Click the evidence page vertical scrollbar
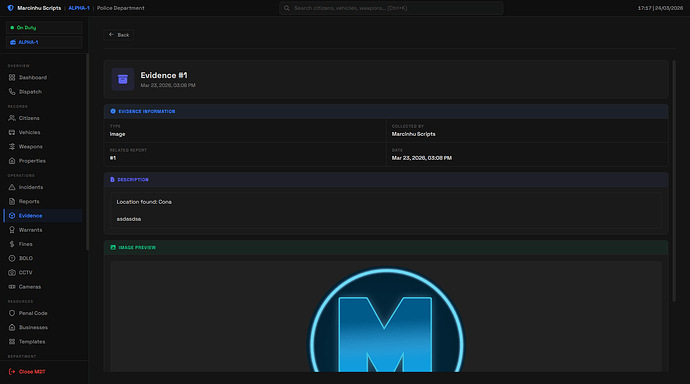 [x=674, y=181]
